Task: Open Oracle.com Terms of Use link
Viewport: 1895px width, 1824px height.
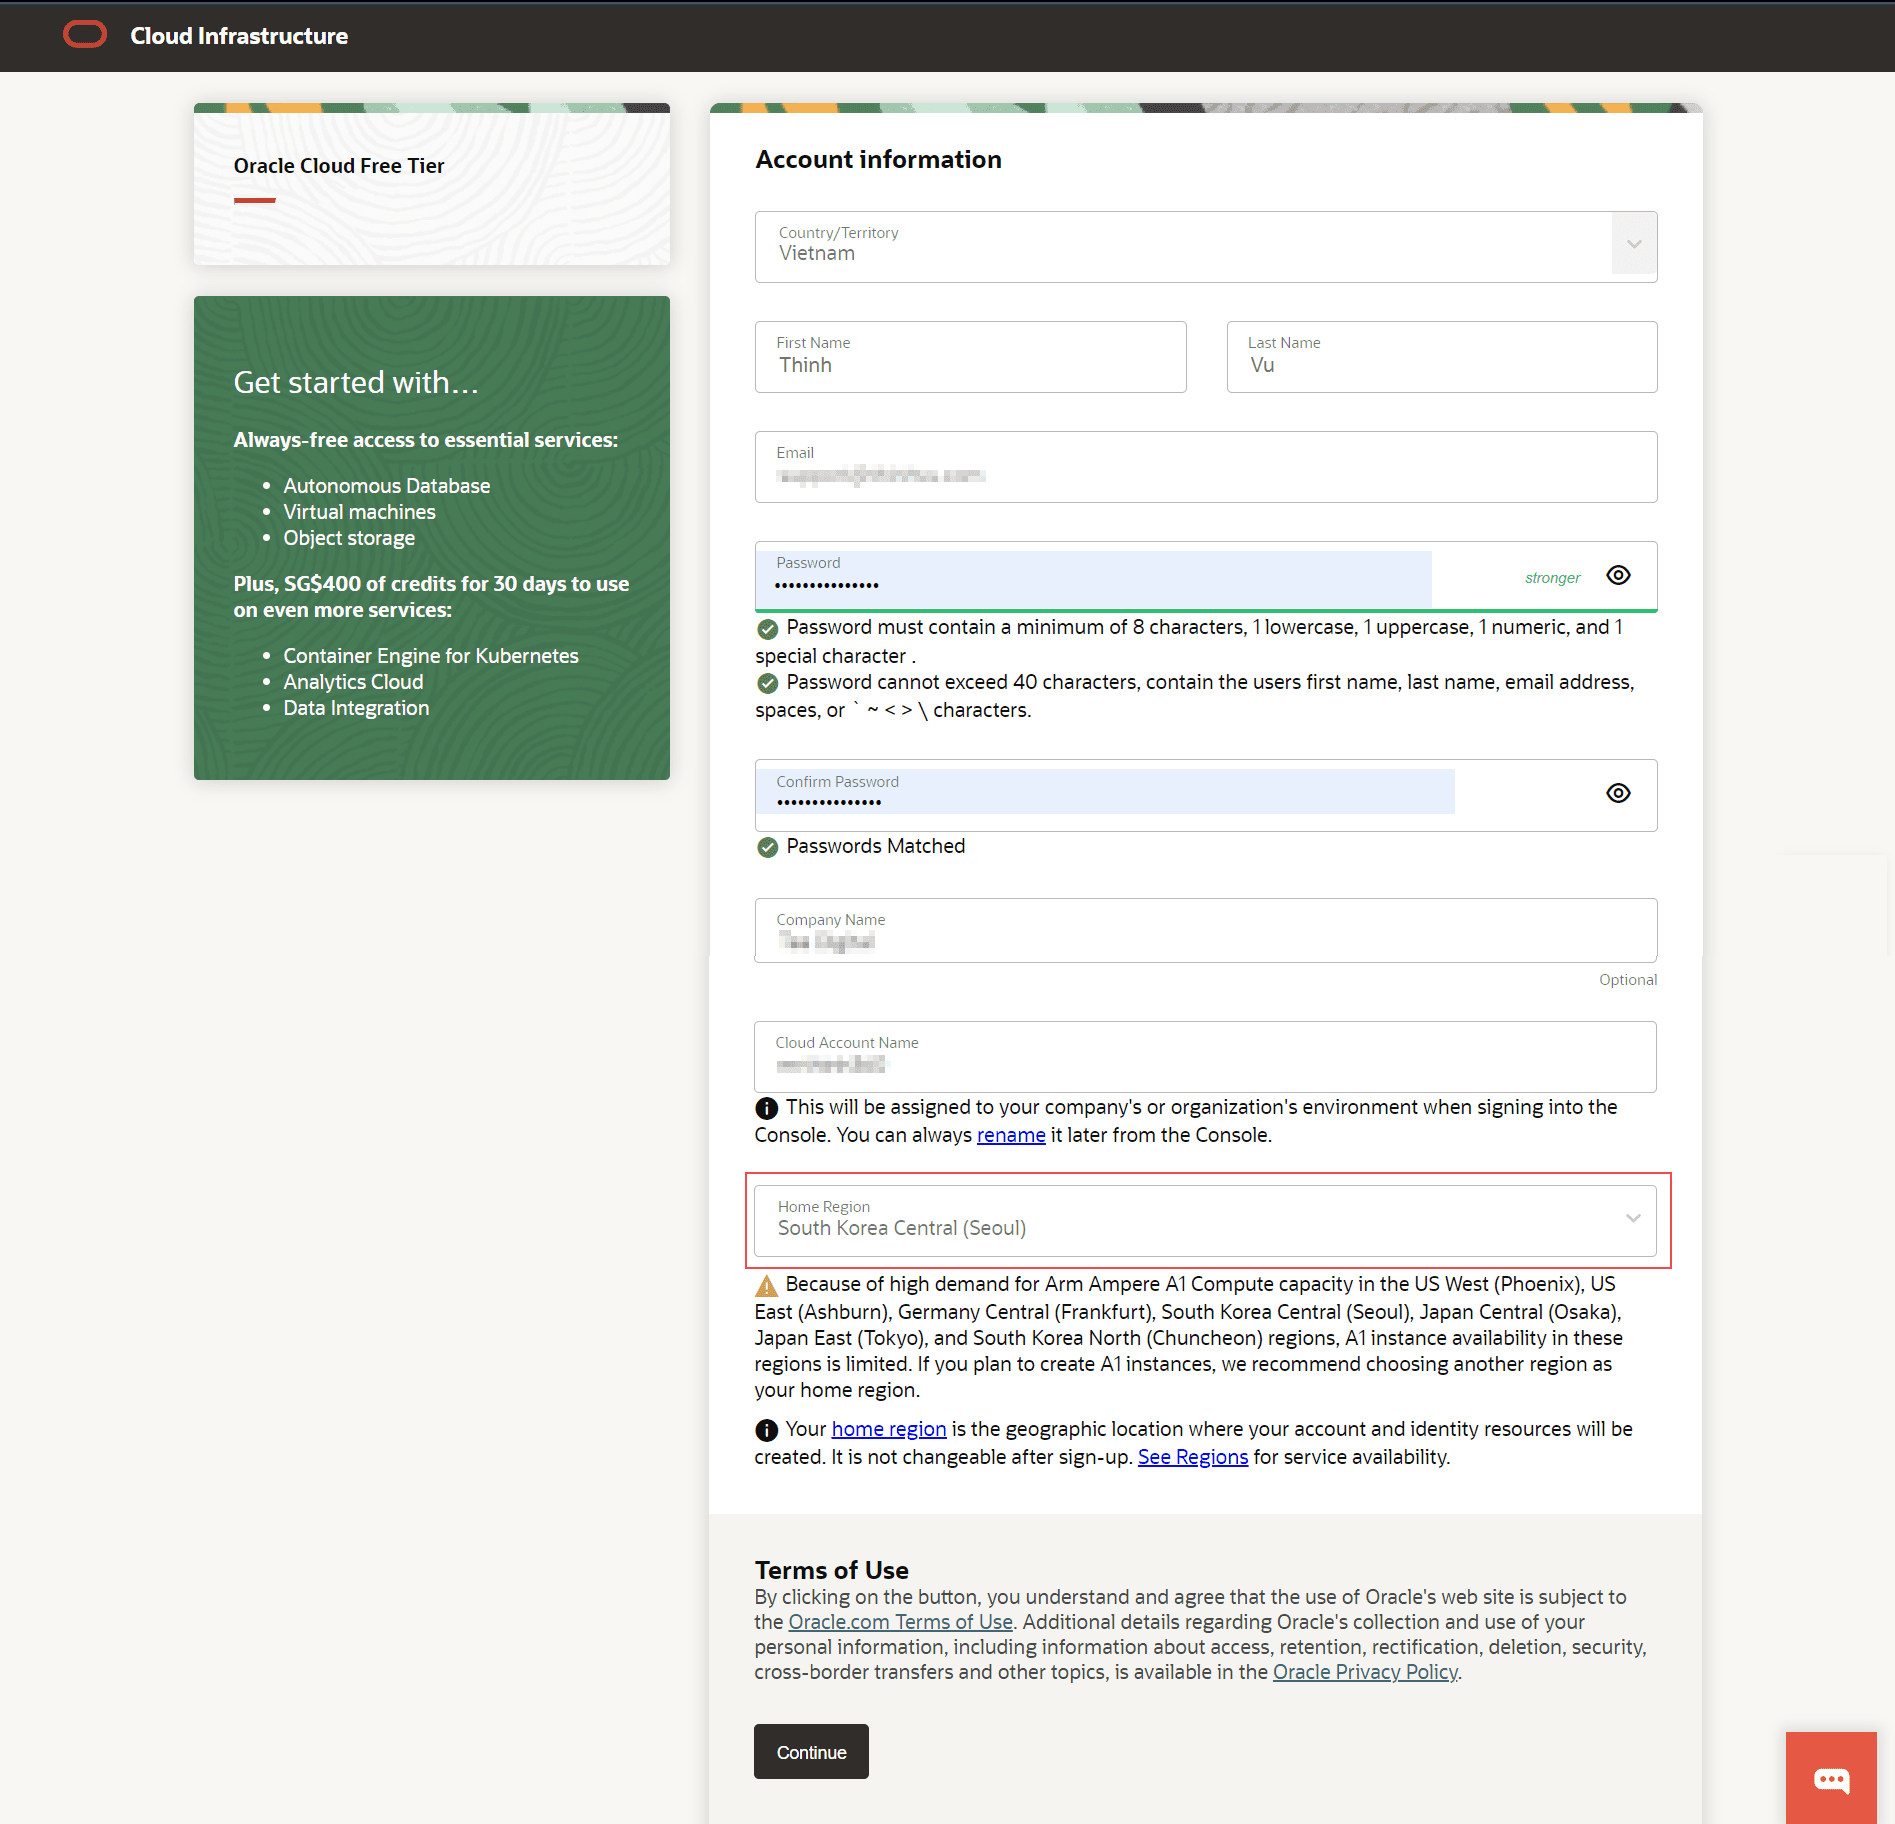Action: click(x=900, y=1622)
